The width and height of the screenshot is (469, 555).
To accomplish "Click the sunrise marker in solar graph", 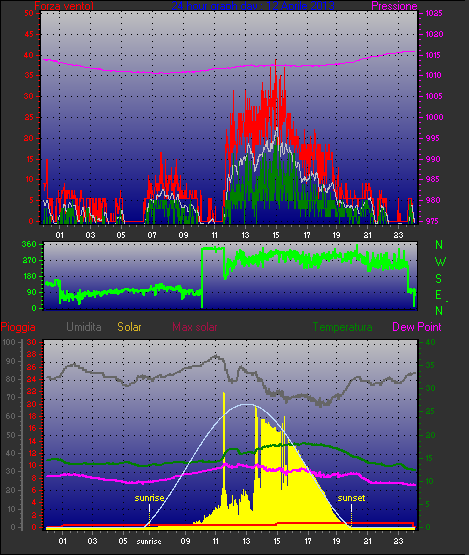I will pyautogui.click(x=149, y=498).
